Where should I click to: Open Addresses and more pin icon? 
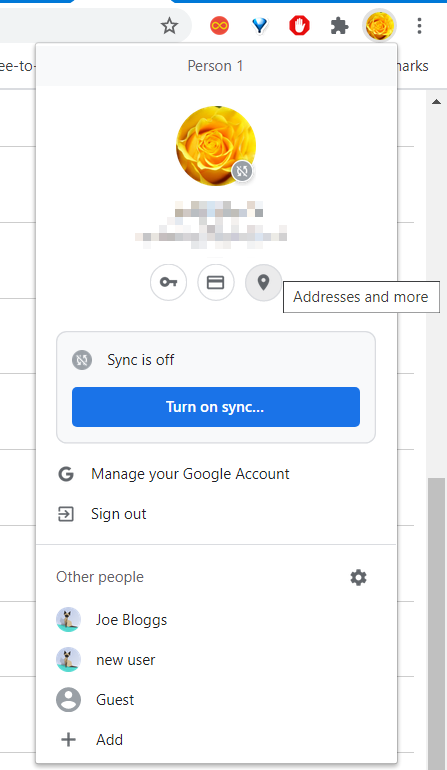(263, 282)
